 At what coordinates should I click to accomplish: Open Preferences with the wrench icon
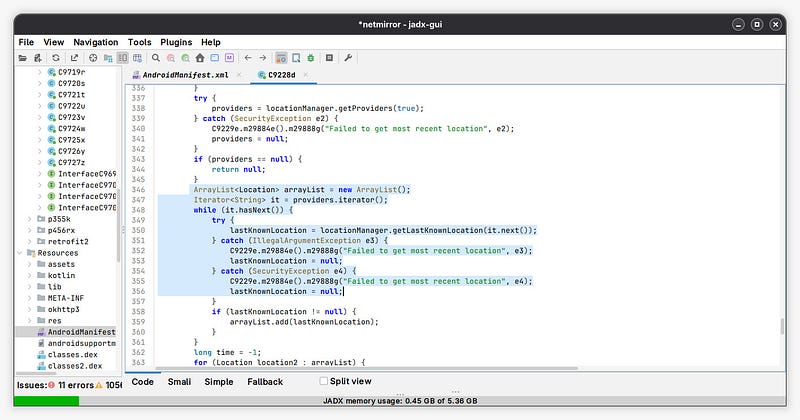(348, 58)
